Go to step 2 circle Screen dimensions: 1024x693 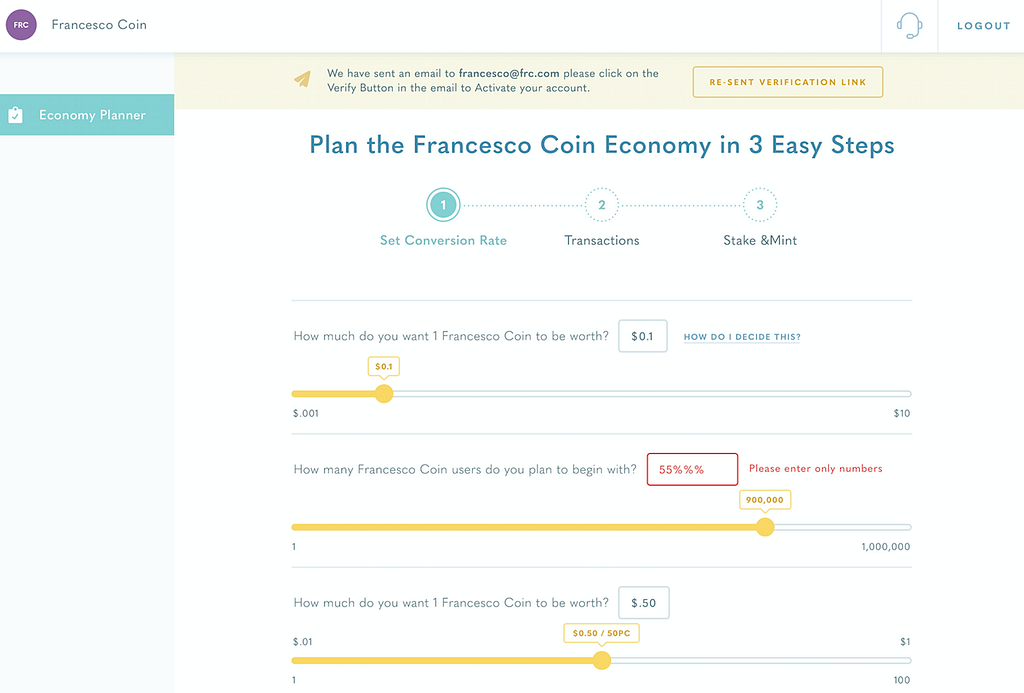[602, 206]
